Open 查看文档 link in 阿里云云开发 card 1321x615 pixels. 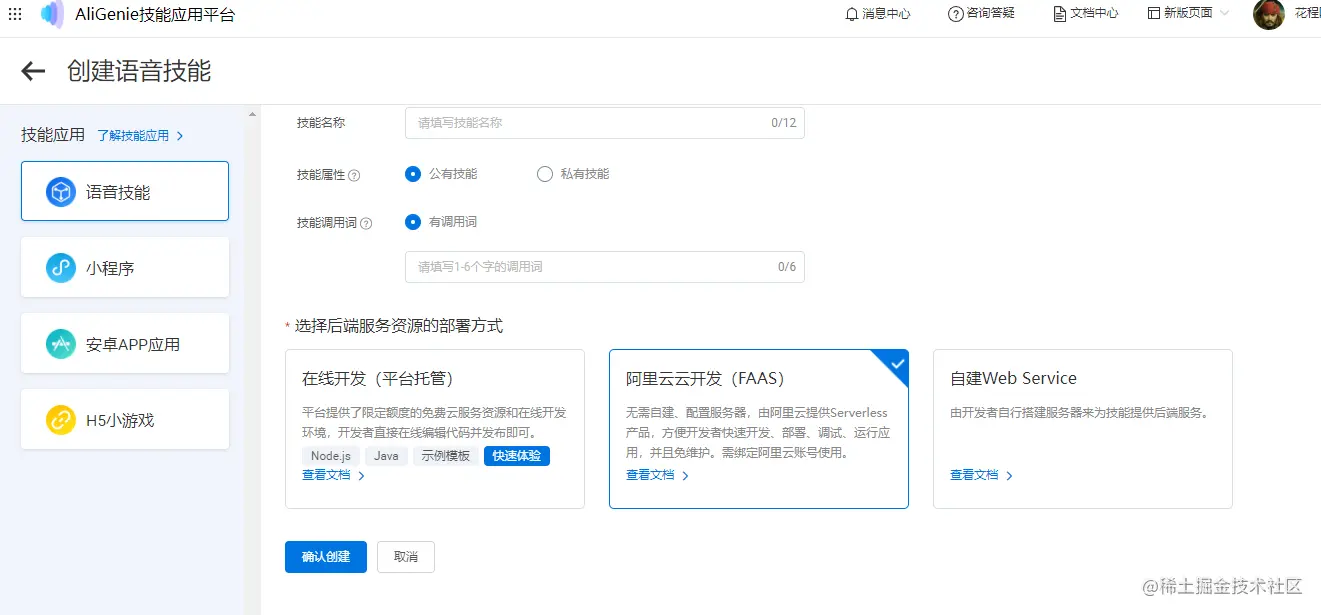coord(650,475)
